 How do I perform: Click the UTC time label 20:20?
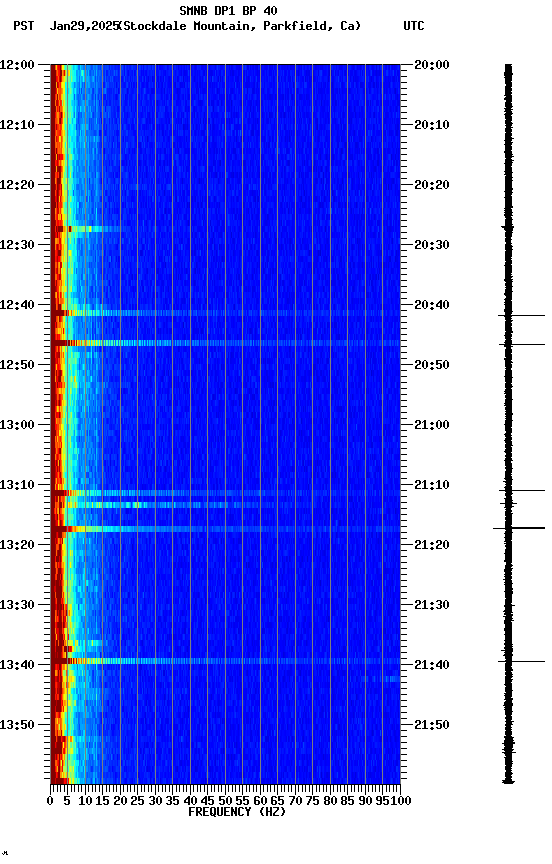[432, 185]
